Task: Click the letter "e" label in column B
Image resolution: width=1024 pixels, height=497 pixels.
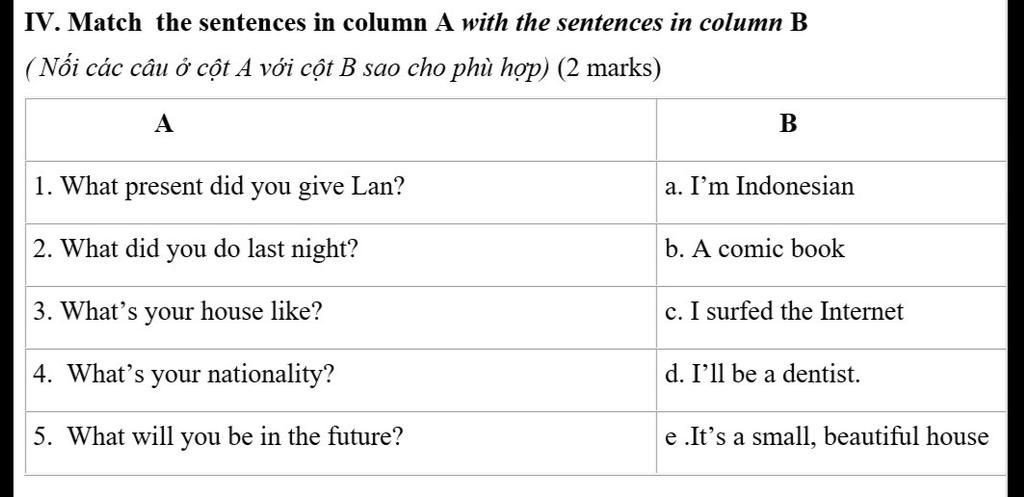Action: click(671, 438)
